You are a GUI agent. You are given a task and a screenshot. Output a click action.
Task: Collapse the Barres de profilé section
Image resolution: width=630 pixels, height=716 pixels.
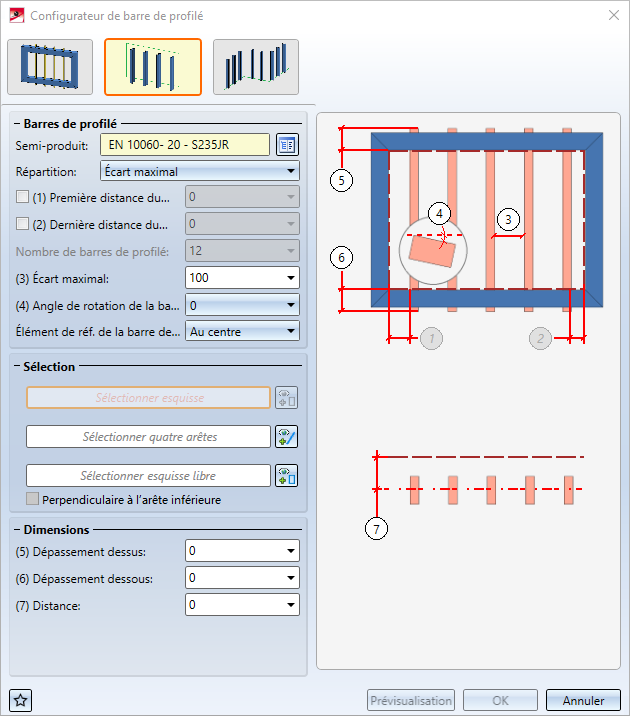[x=17, y=124]
